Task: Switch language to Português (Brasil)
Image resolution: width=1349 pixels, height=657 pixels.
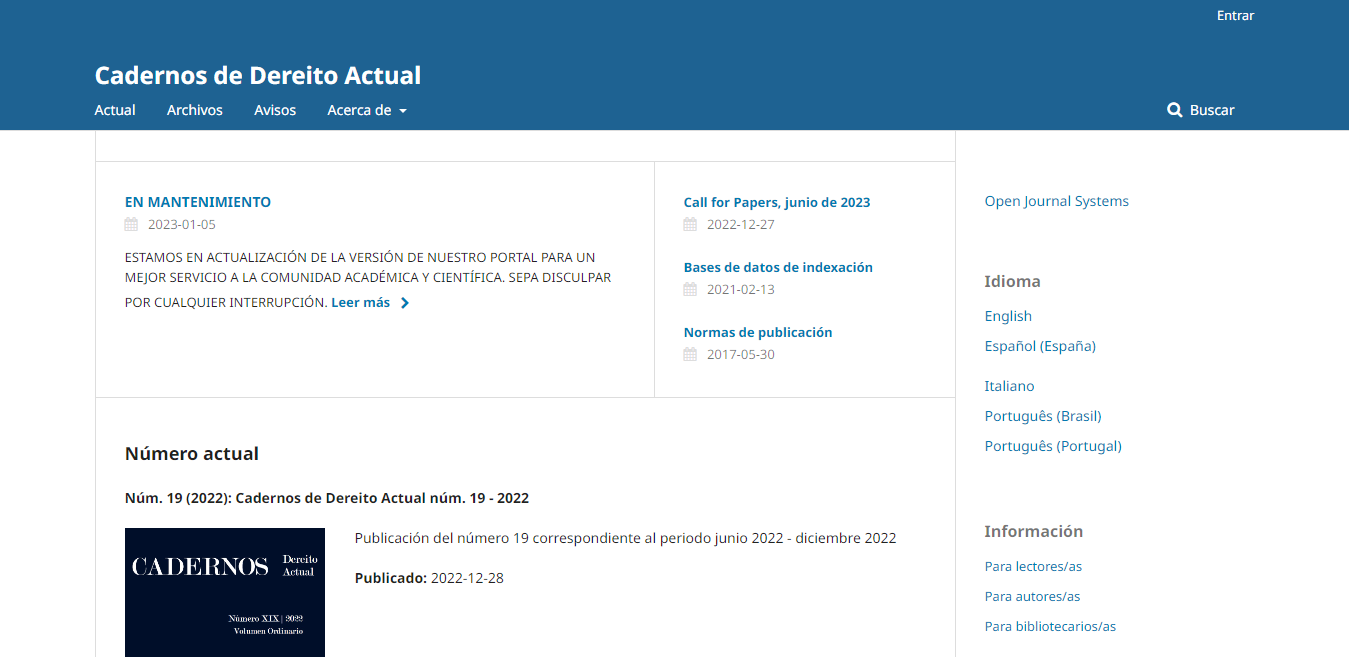Action: [1043, 416]
